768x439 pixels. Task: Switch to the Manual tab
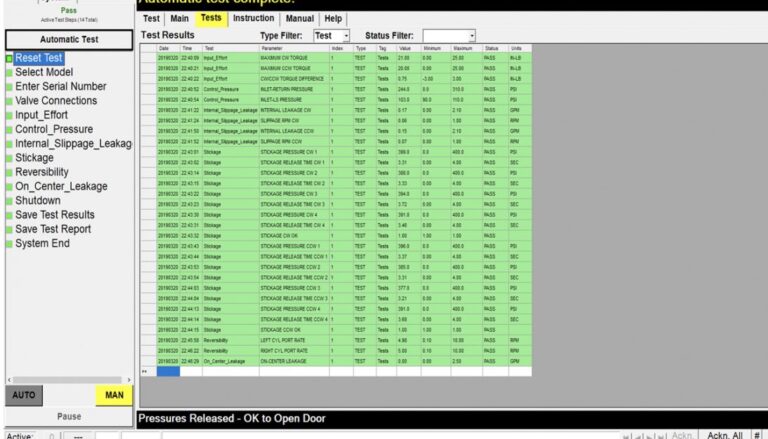tap(299, 18)
